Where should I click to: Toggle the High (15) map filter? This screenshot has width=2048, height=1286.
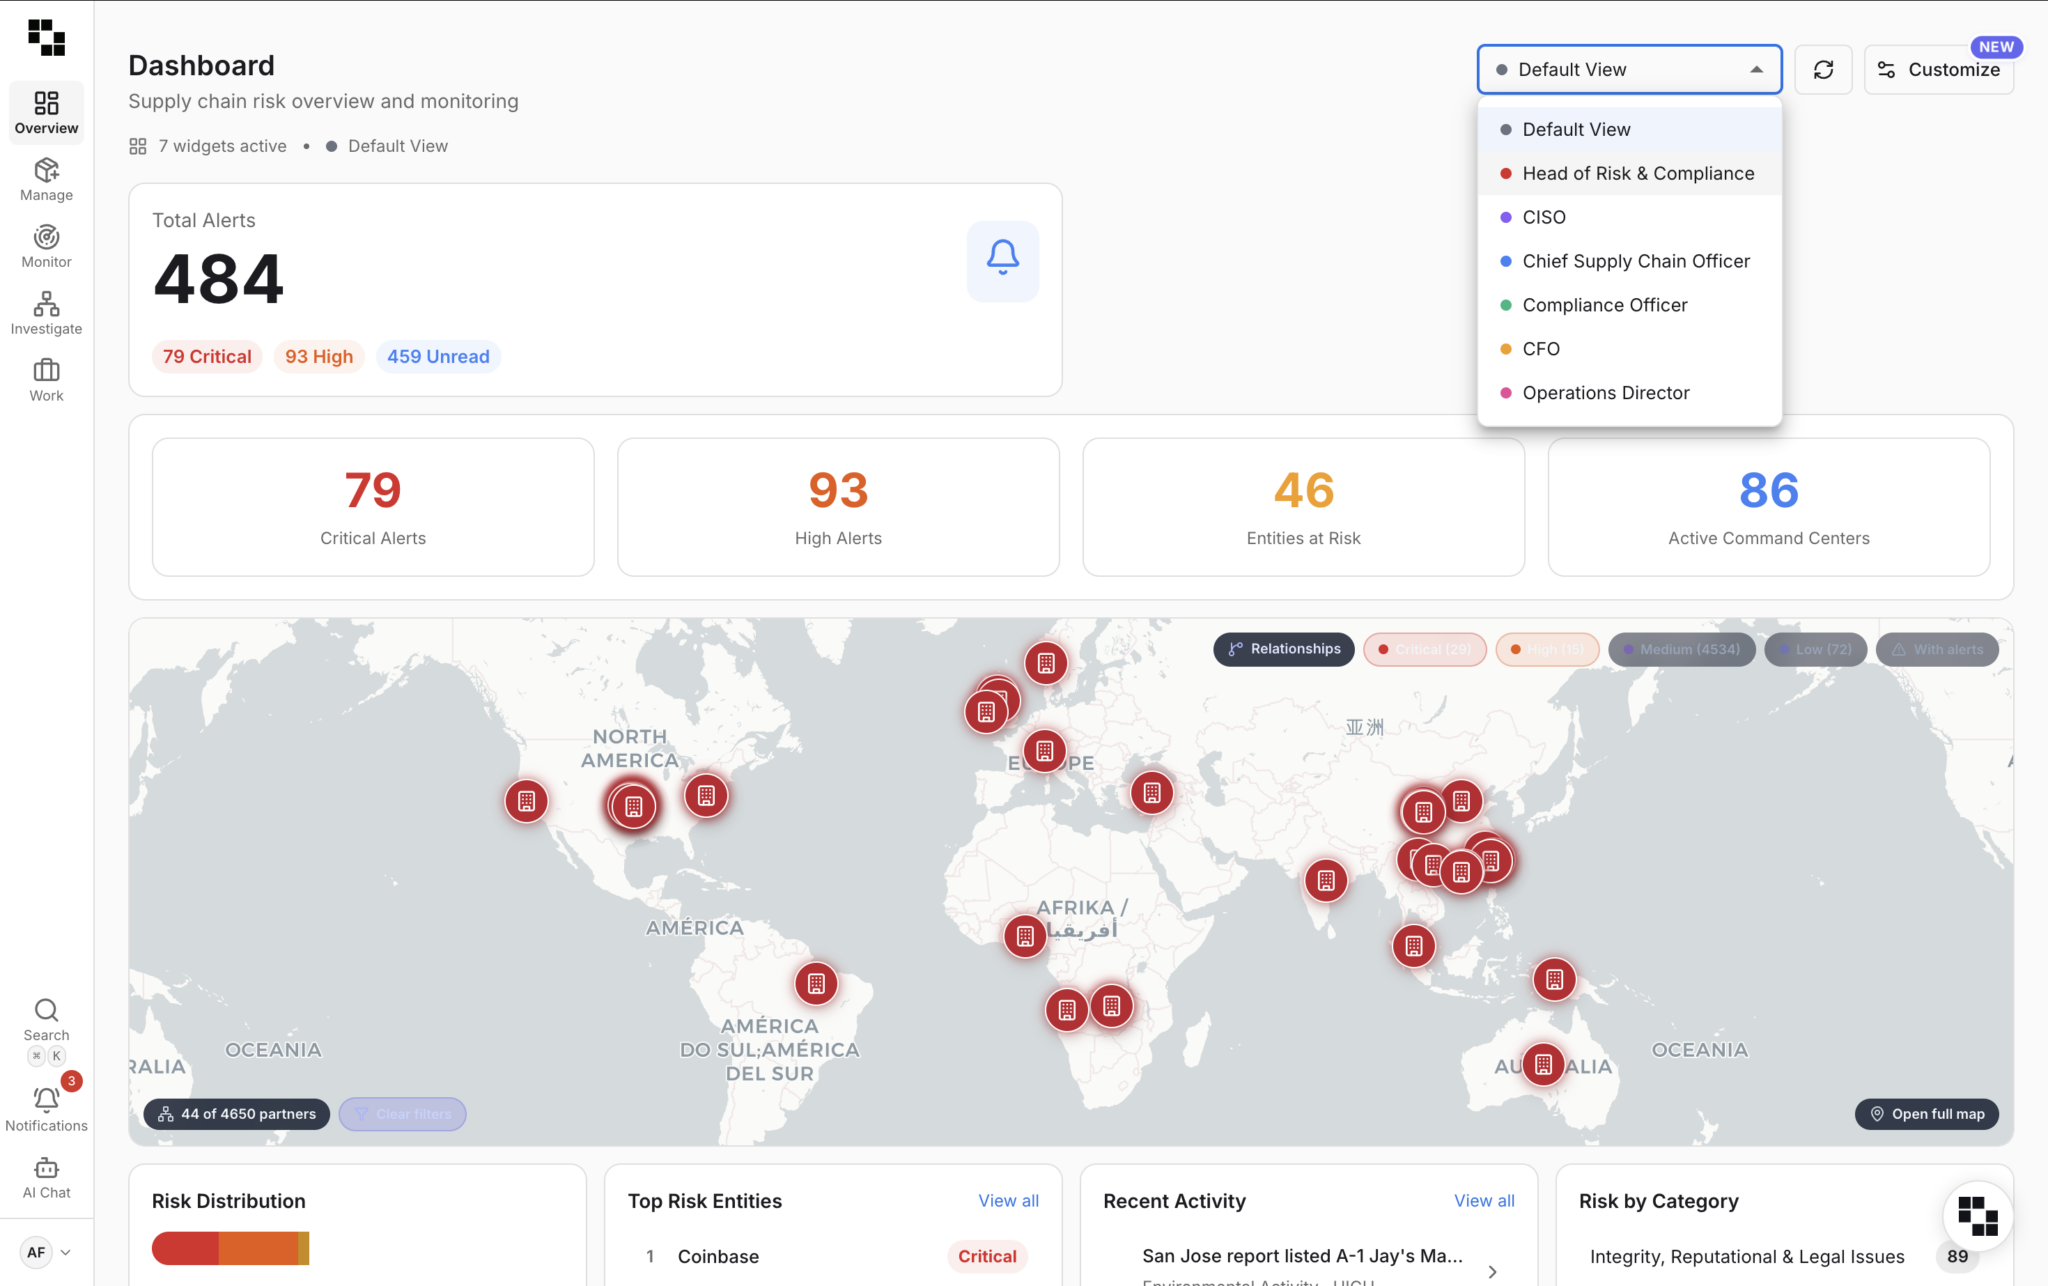[x=1547, y=649]
